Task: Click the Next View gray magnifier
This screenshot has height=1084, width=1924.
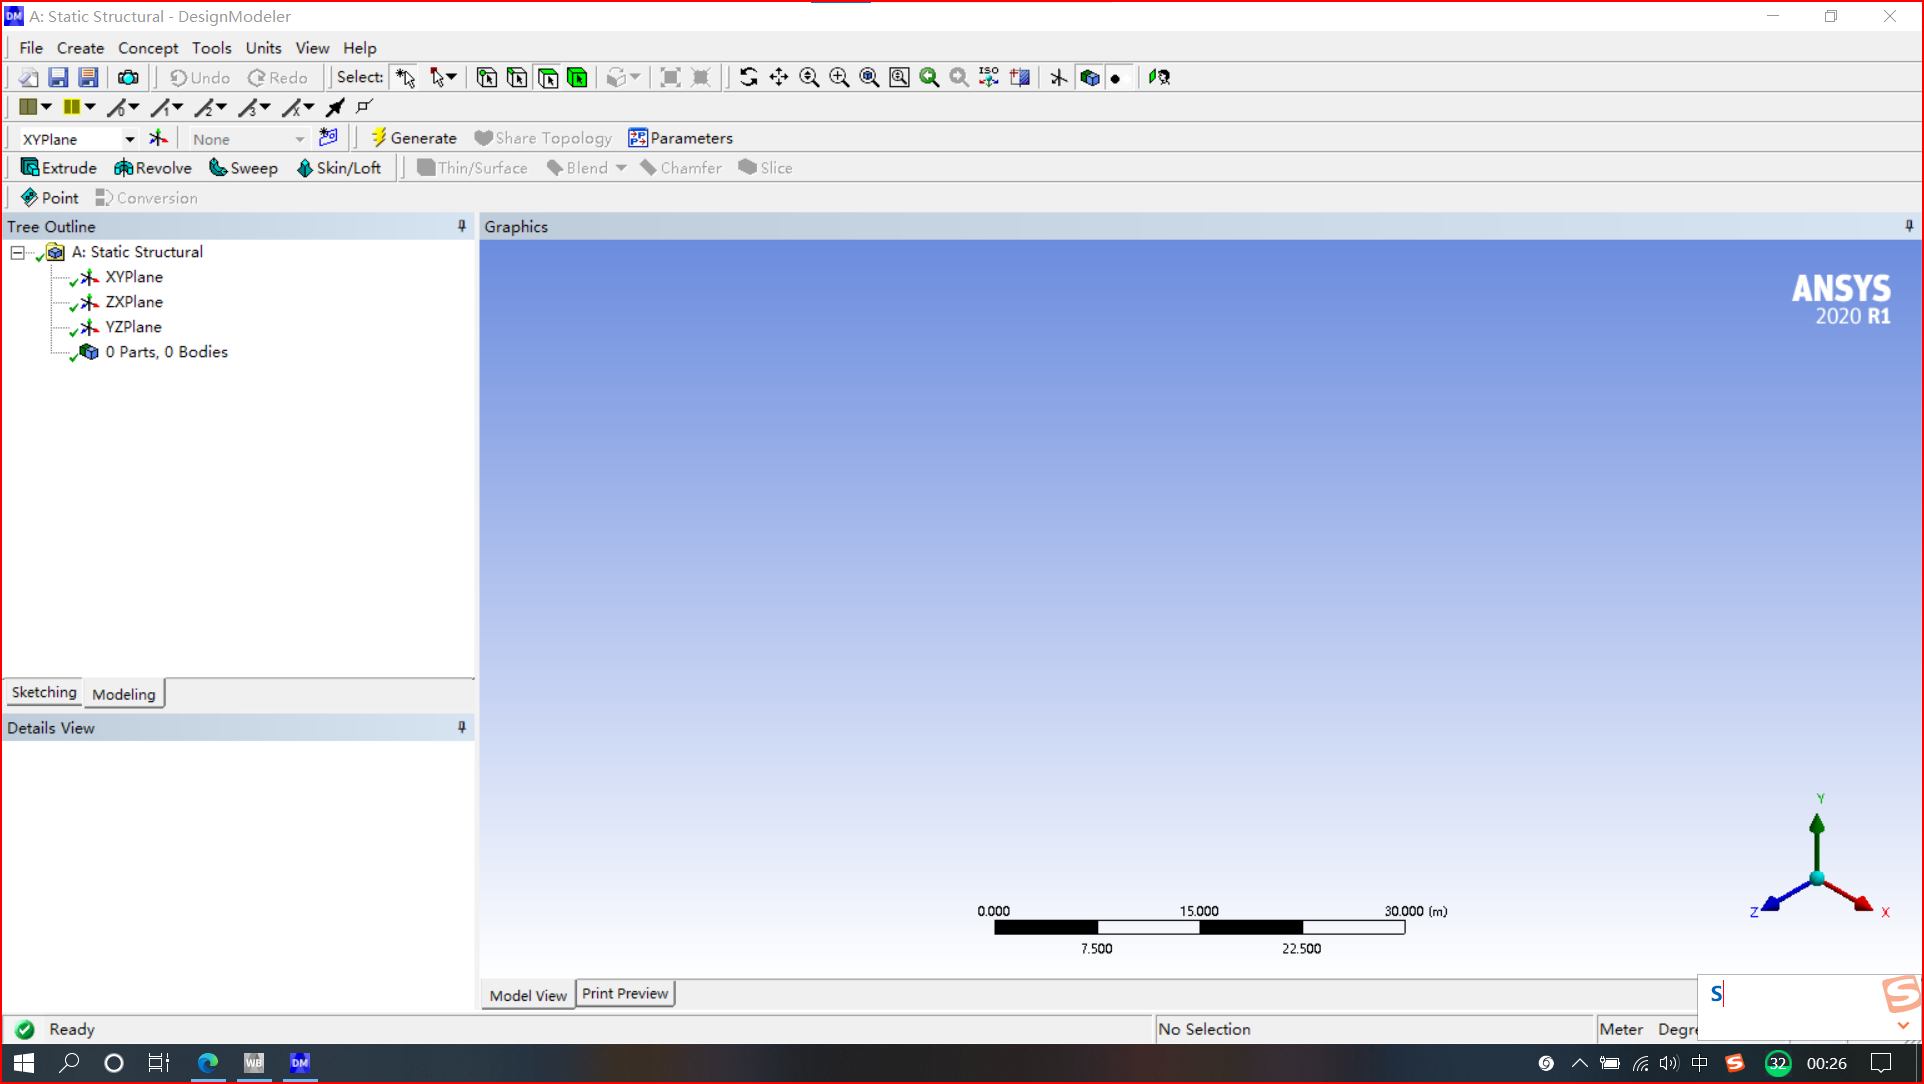Action: point(959,77)
